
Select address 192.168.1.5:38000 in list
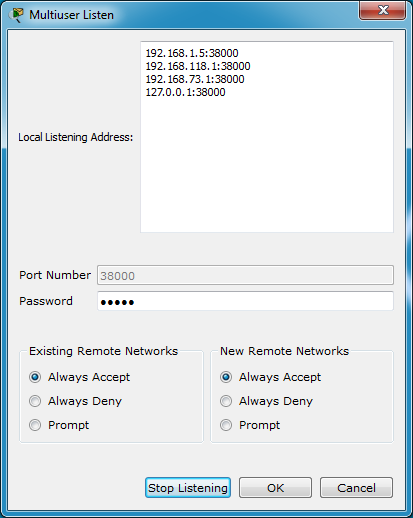[192, 53]
